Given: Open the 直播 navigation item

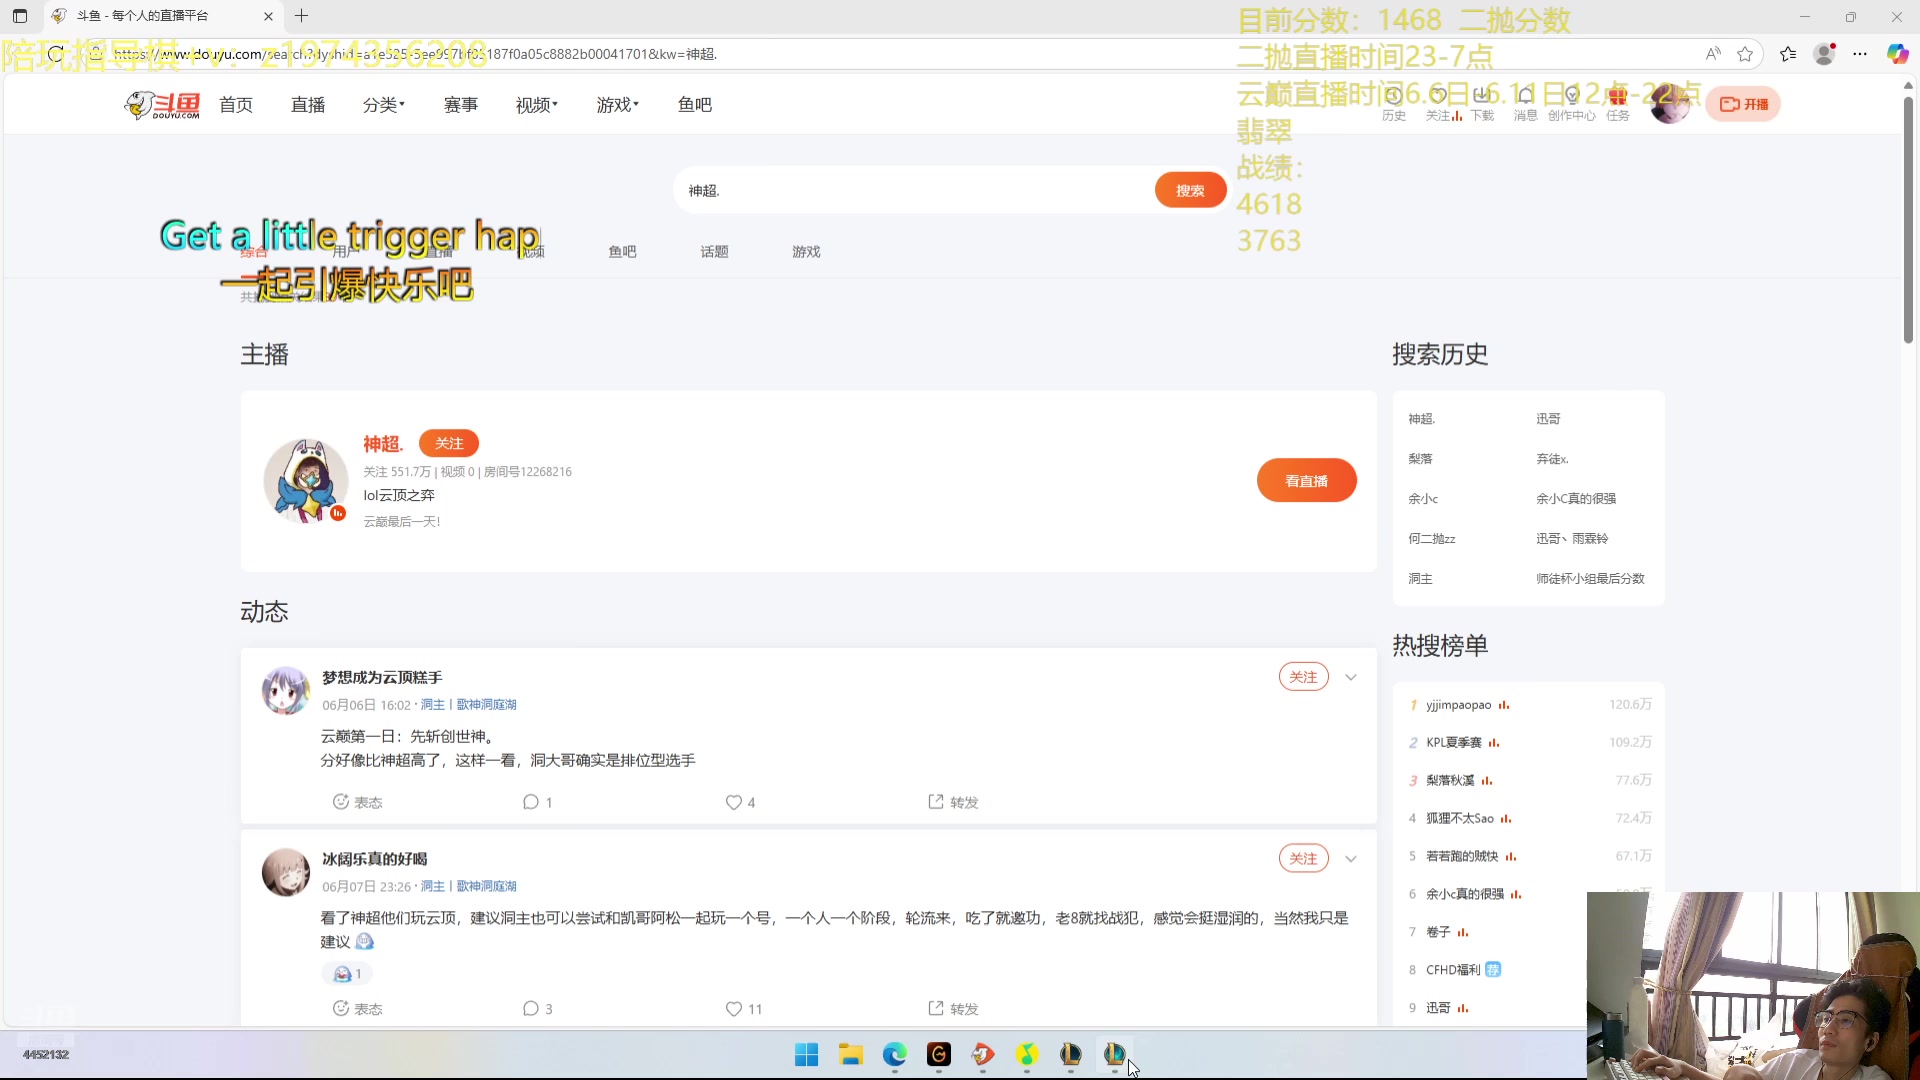Looking at the screenshot, I should tap(308, 105).
